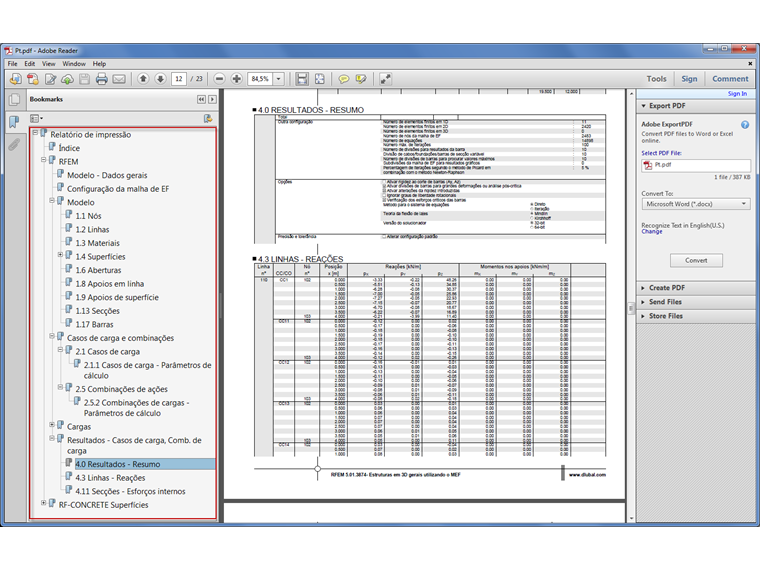This screenshot has height=570, width=760.
Task: Click the cloud upload toolbar icon
Action: pos(67,79)
